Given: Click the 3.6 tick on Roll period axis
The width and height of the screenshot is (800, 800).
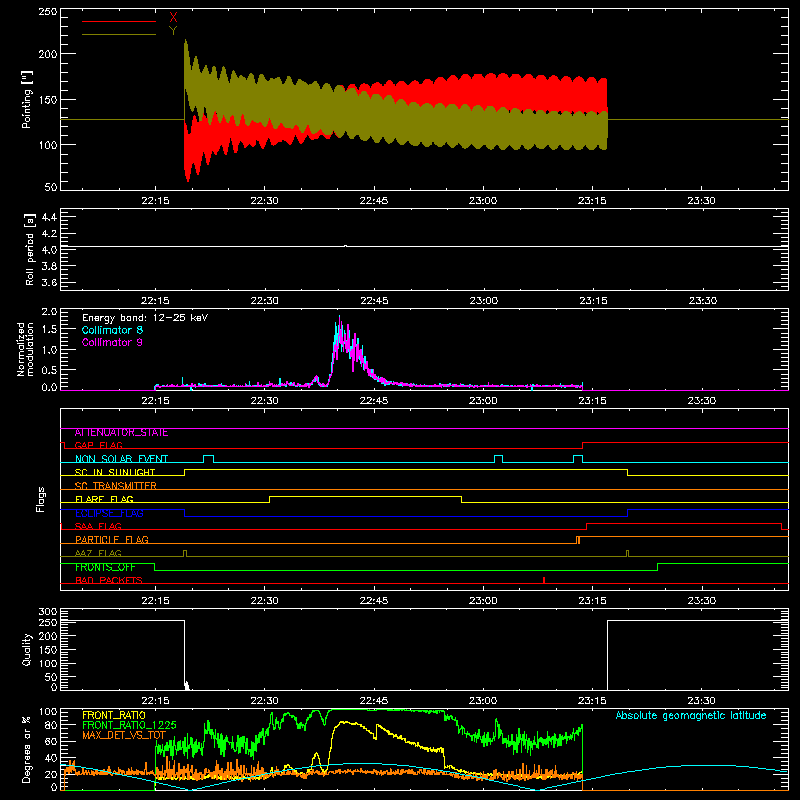Looking at the screenshot, I should point(49,282).
